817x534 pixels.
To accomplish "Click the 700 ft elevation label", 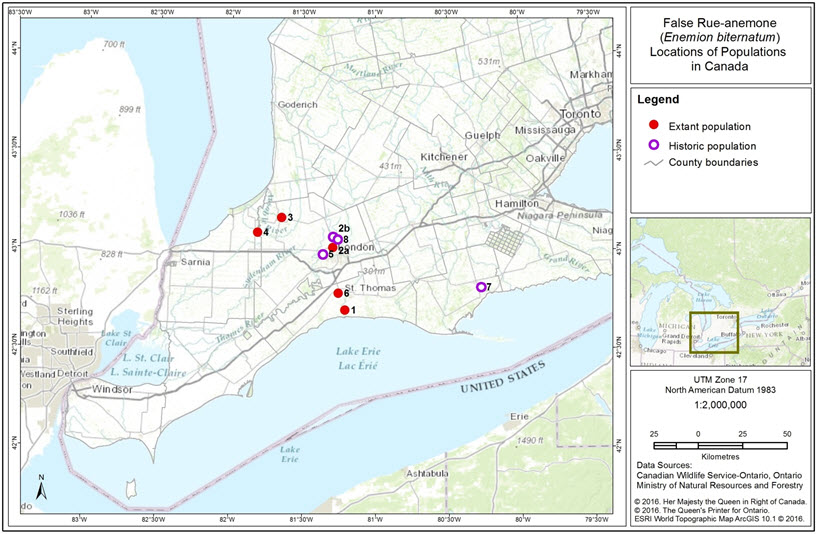I will pos(114,44).
